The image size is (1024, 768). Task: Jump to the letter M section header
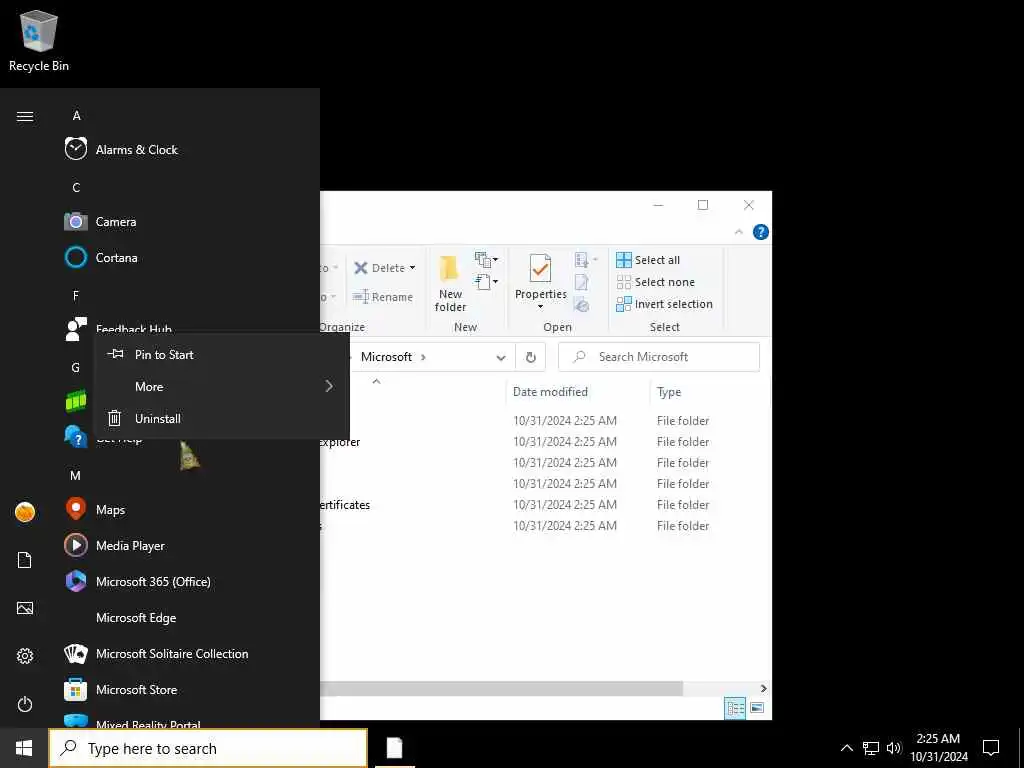pos(76,475)
